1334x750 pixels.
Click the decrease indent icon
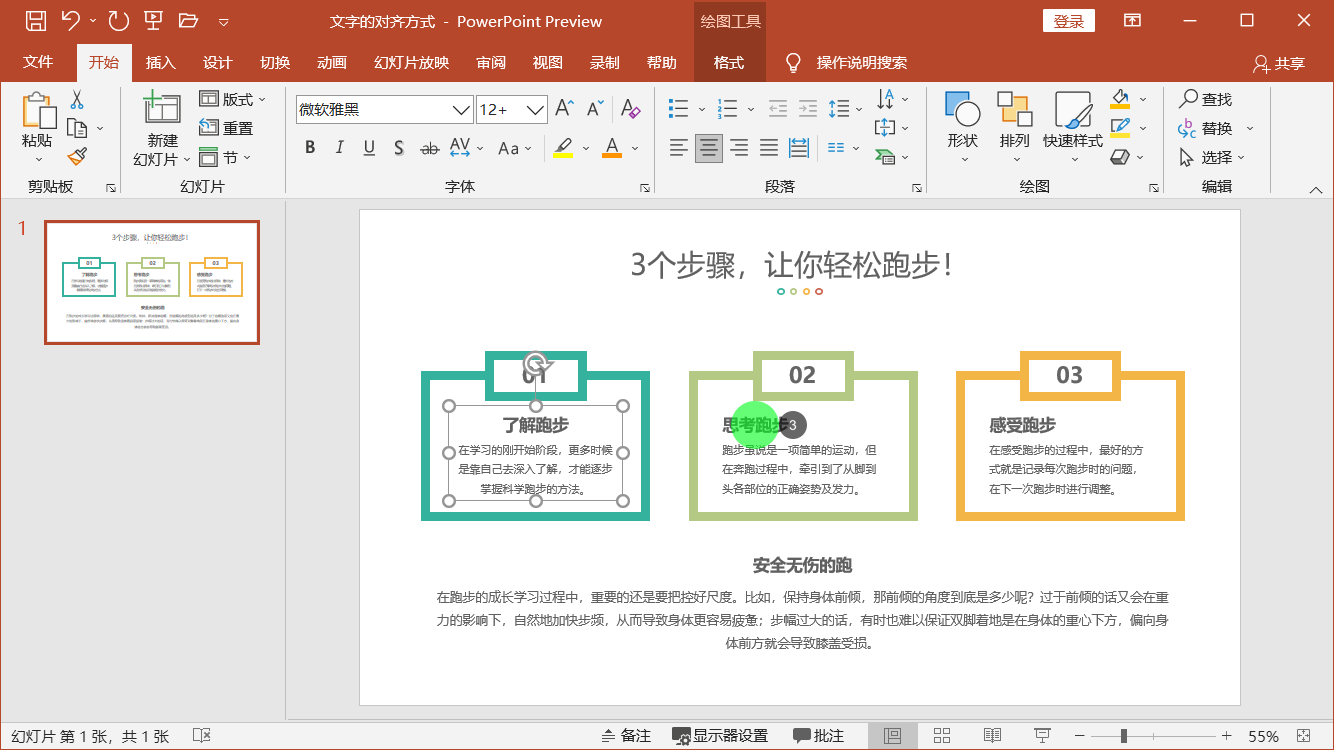click(778, 108)
